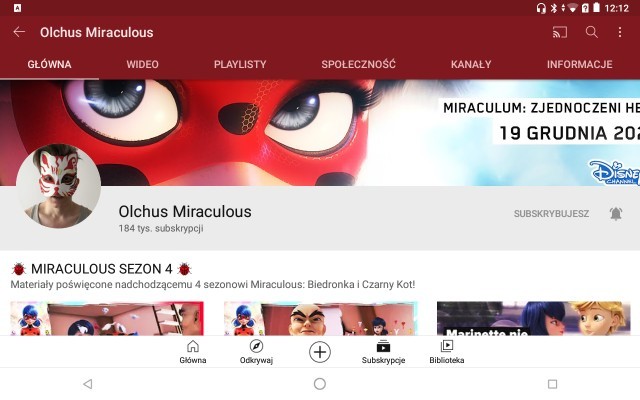
Task: Switch to the PLAYLISTY tab
Action: coord(240,64)
